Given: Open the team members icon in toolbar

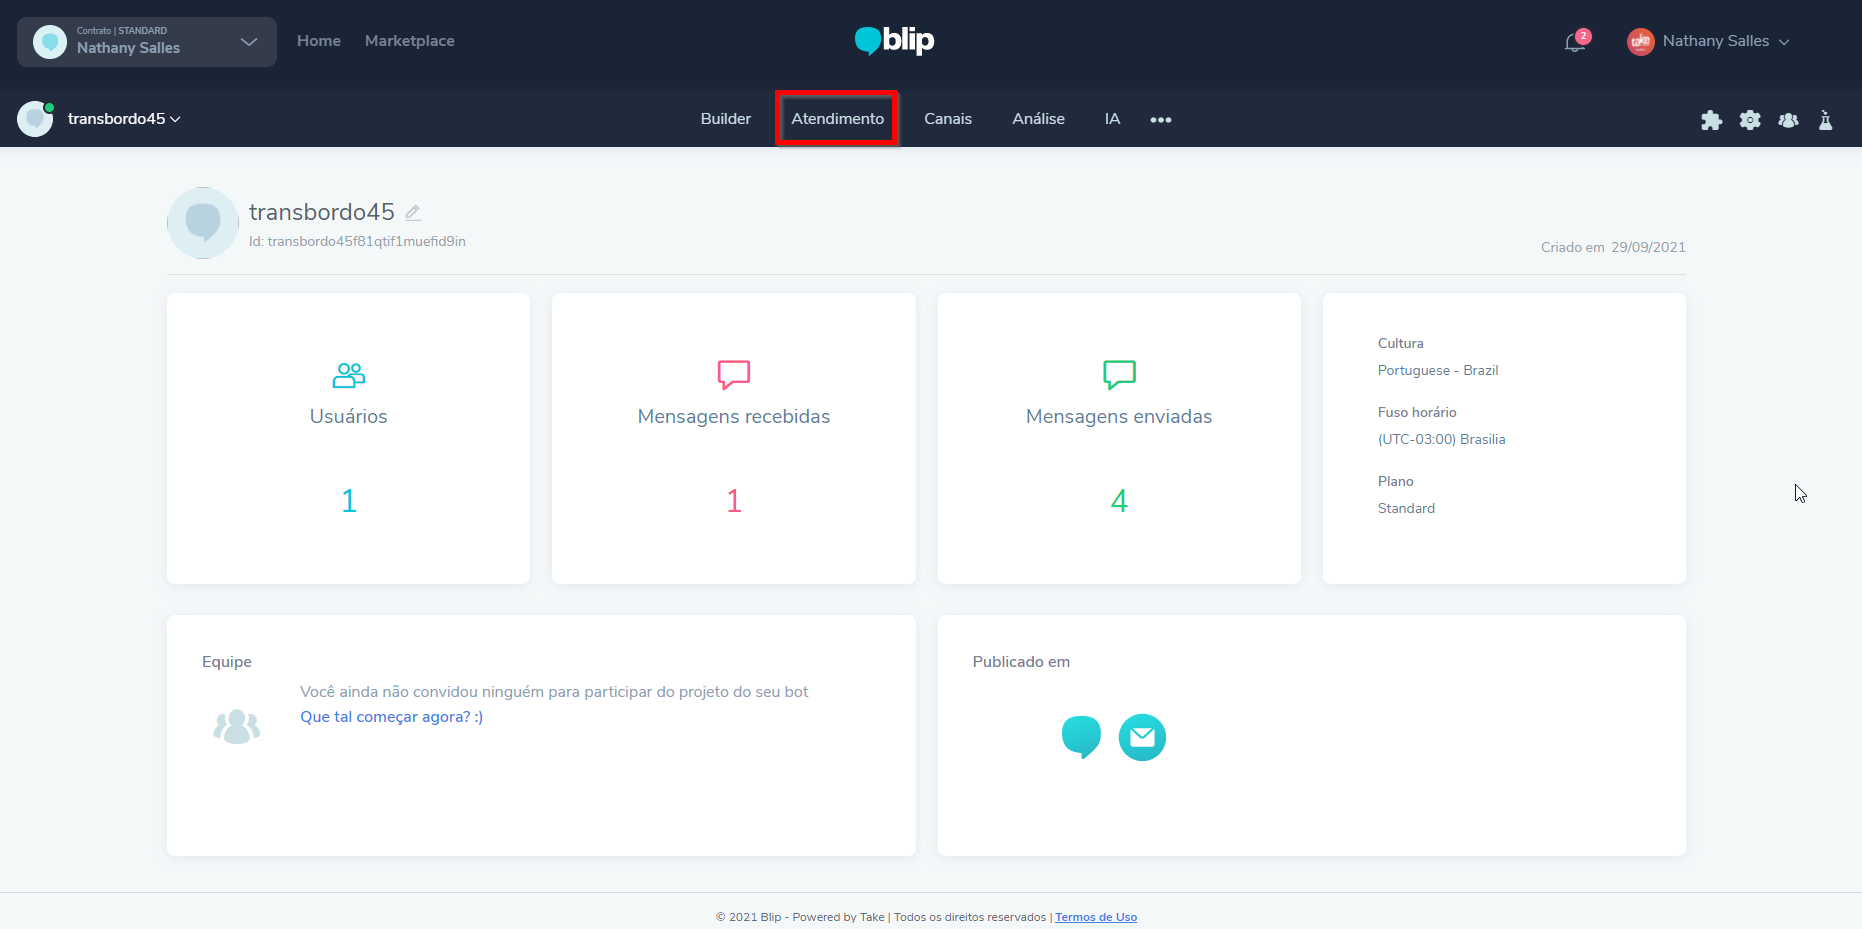Looking at the screenshot, I should click(x=1788, y=120).
